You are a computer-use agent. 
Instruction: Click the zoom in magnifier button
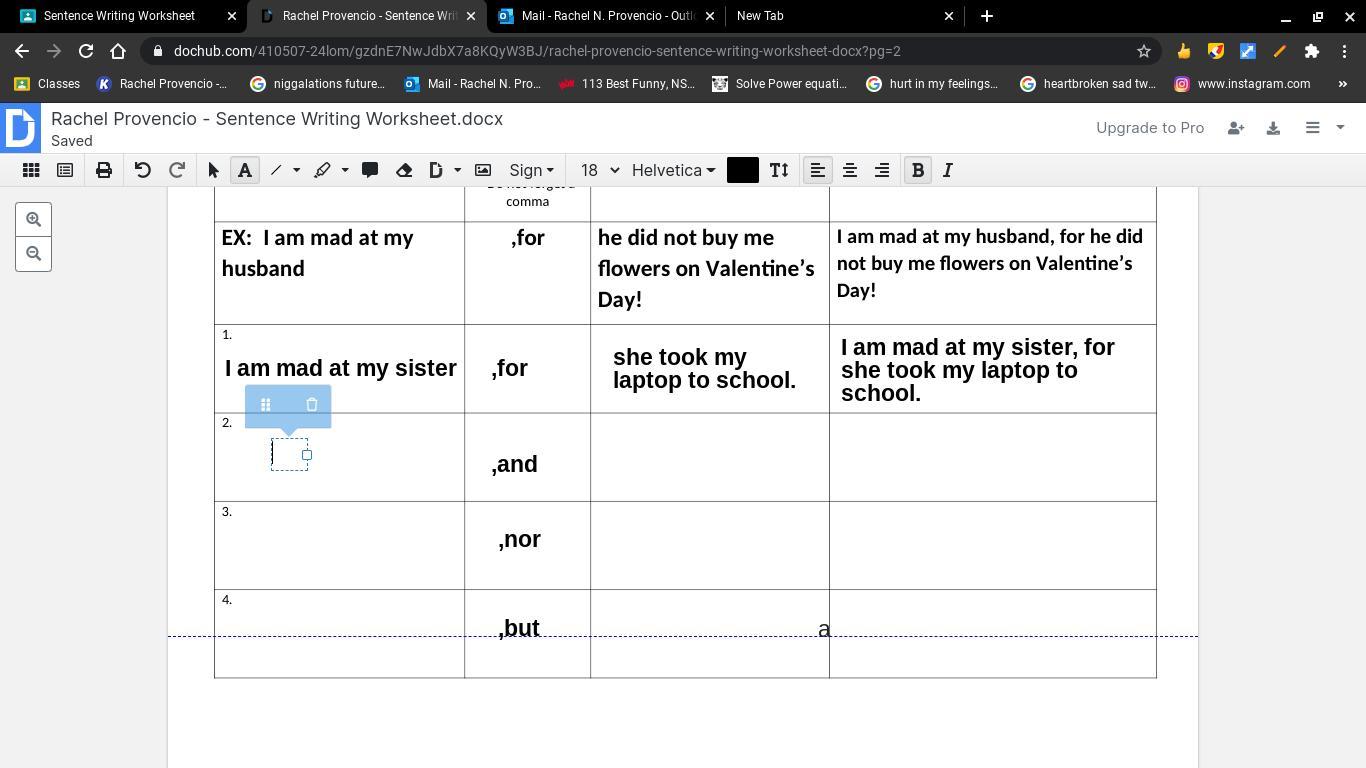point(33,220)
